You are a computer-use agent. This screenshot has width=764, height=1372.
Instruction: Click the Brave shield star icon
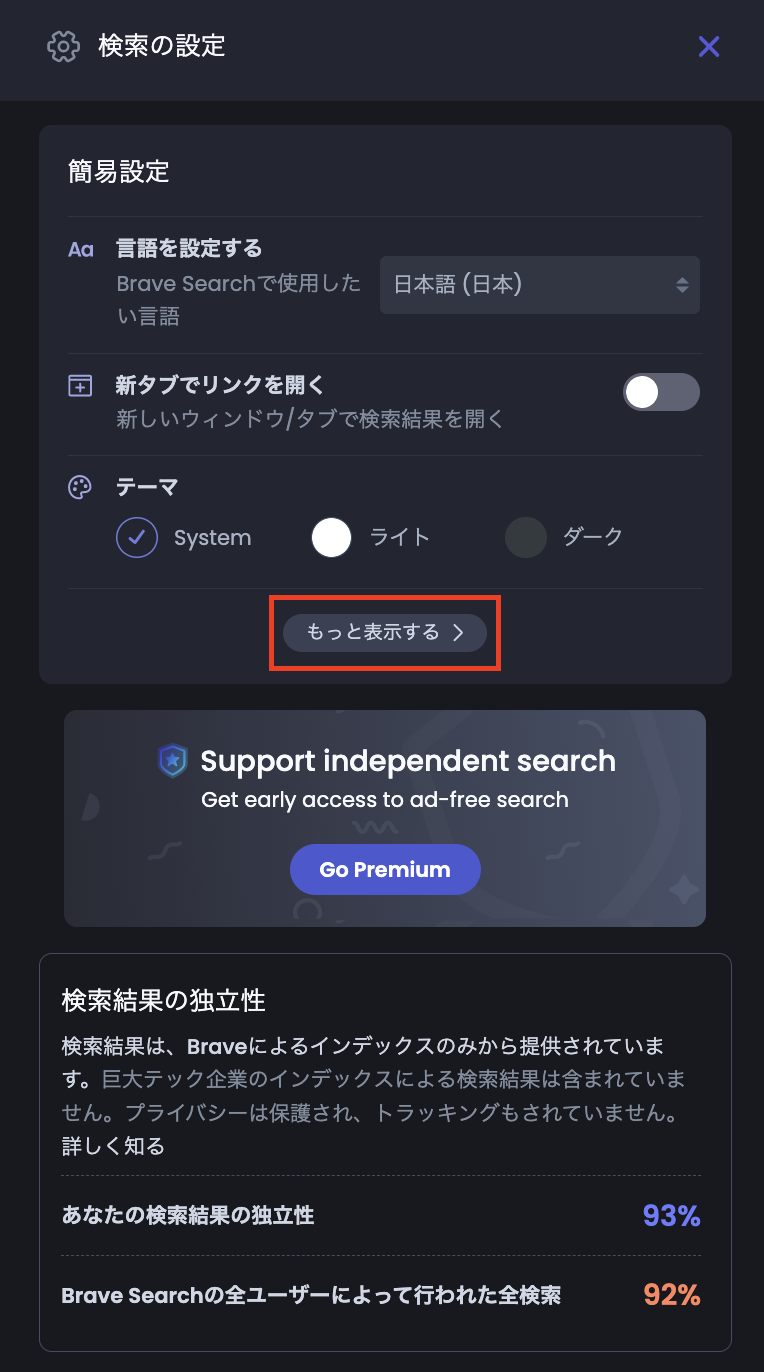click(173, 761)
